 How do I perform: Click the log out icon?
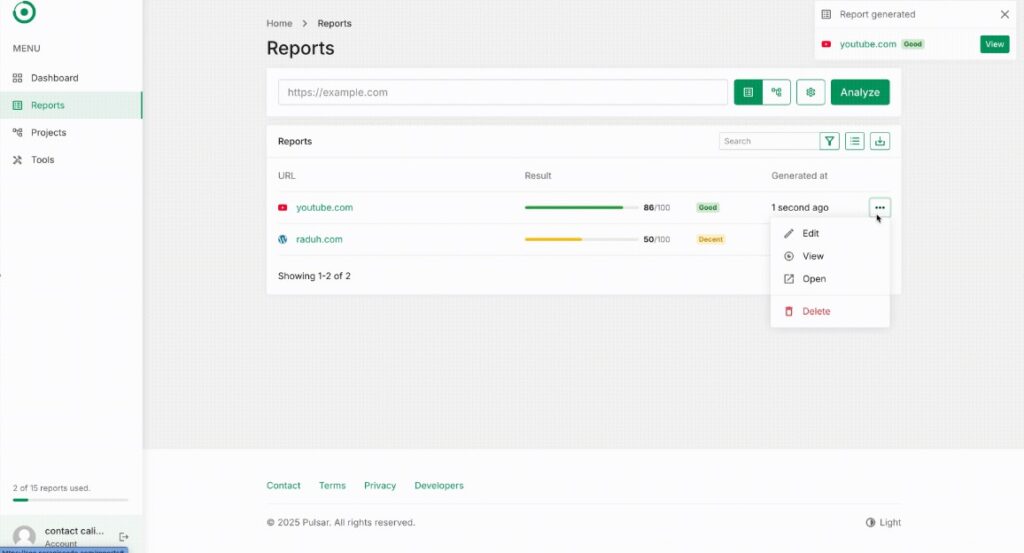click(x=124, y=537)
